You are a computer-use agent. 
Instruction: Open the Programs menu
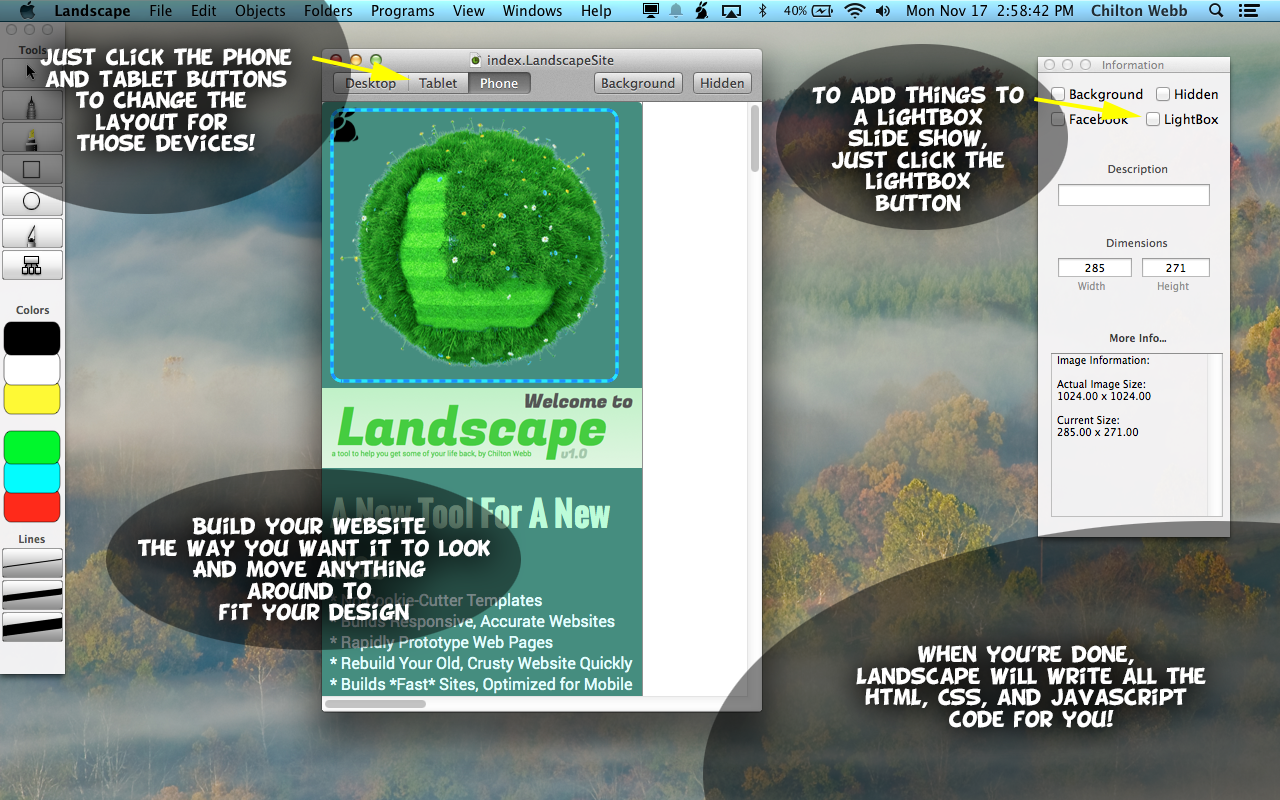(x=402, y=11)
